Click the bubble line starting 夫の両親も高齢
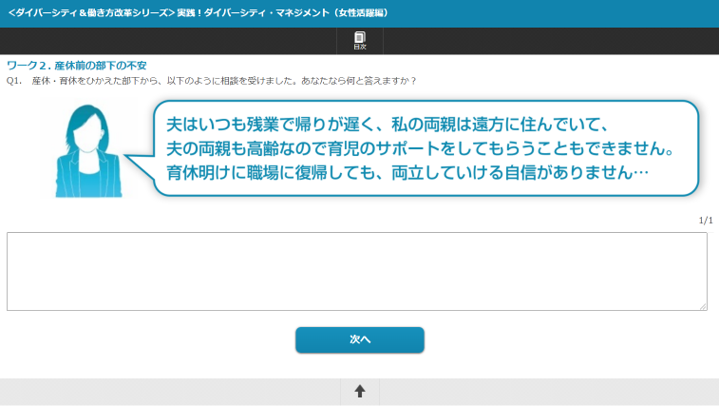 pos(420,148)
